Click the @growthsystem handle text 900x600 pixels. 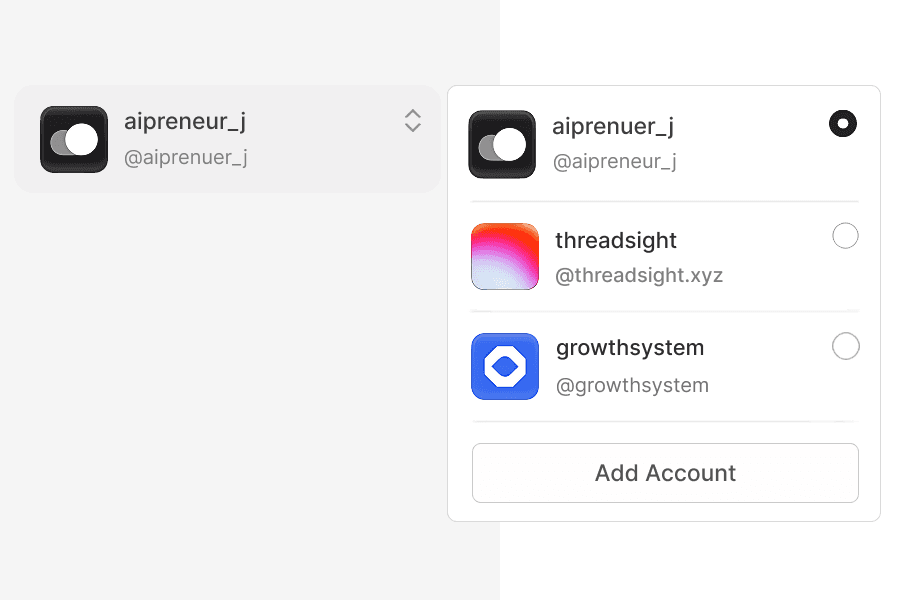tap(632, 385)
